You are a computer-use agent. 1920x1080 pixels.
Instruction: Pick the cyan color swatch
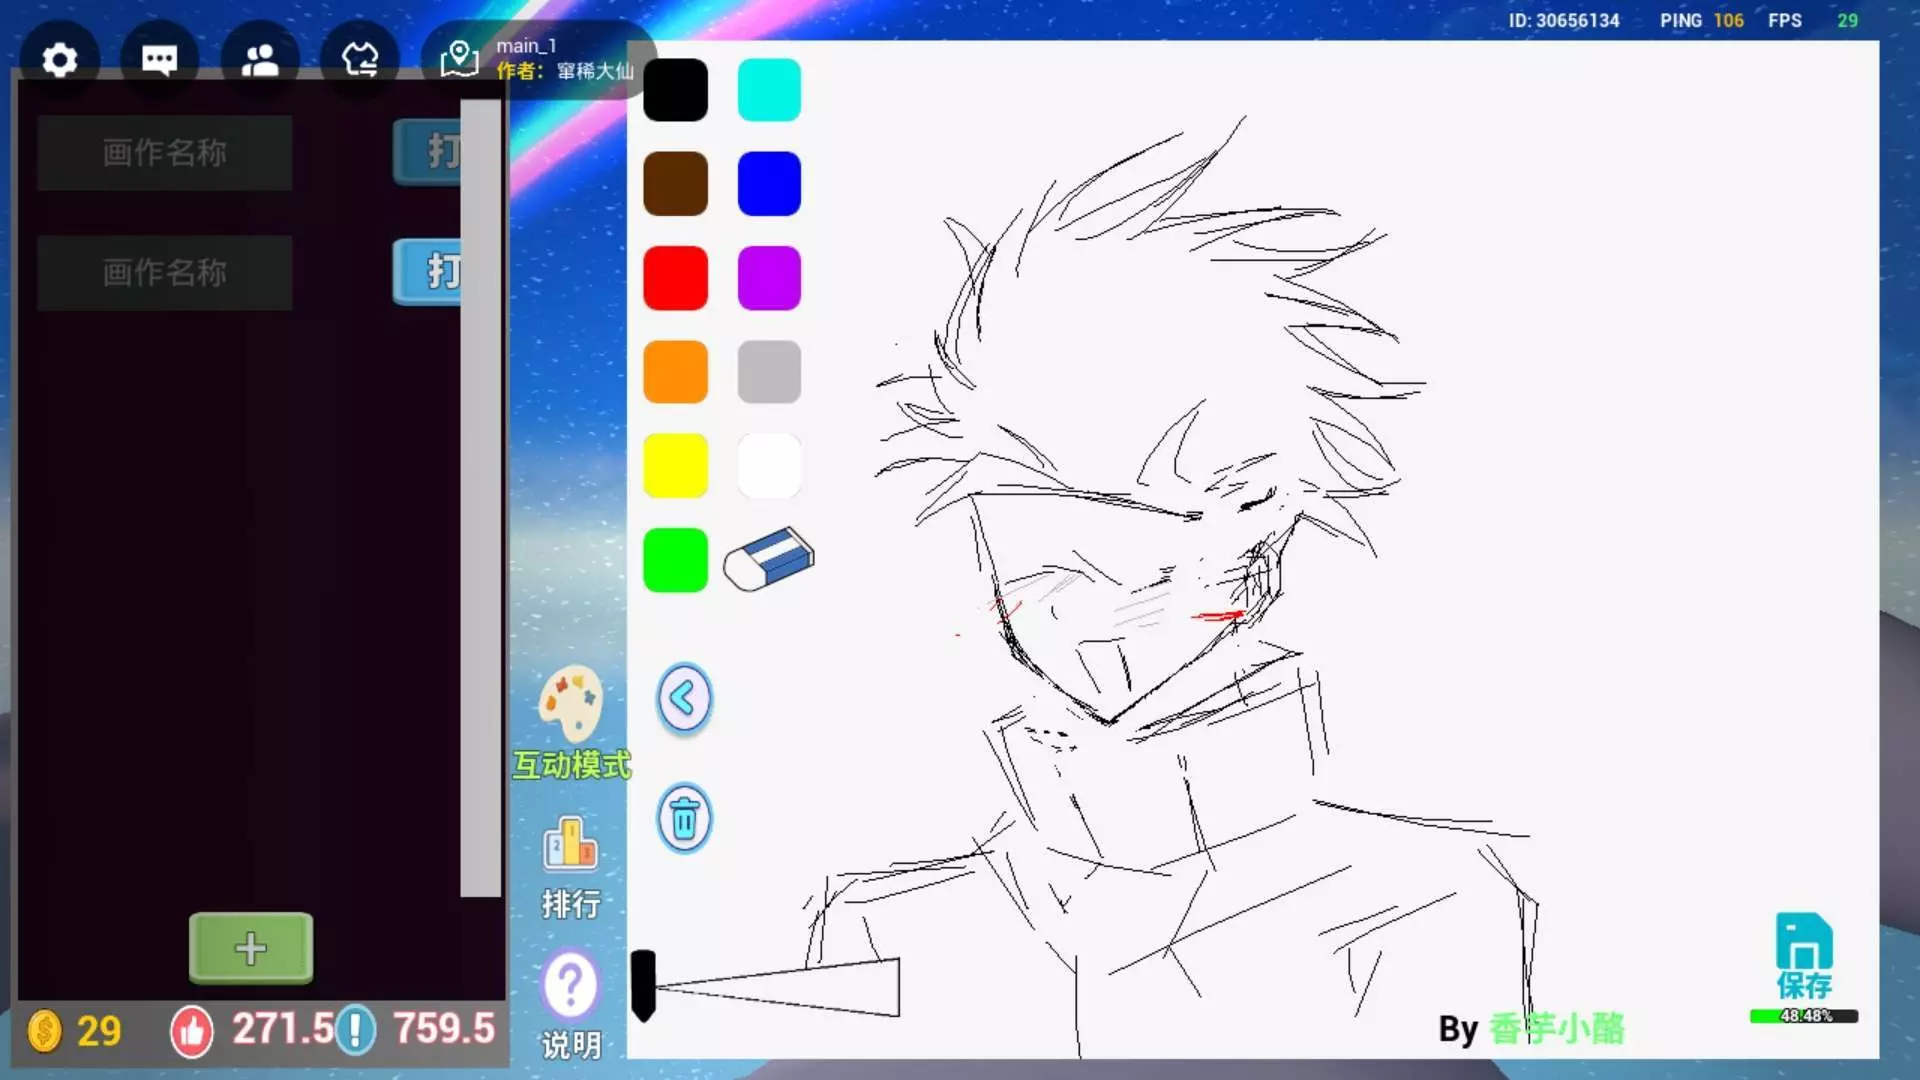click(769, 90)
